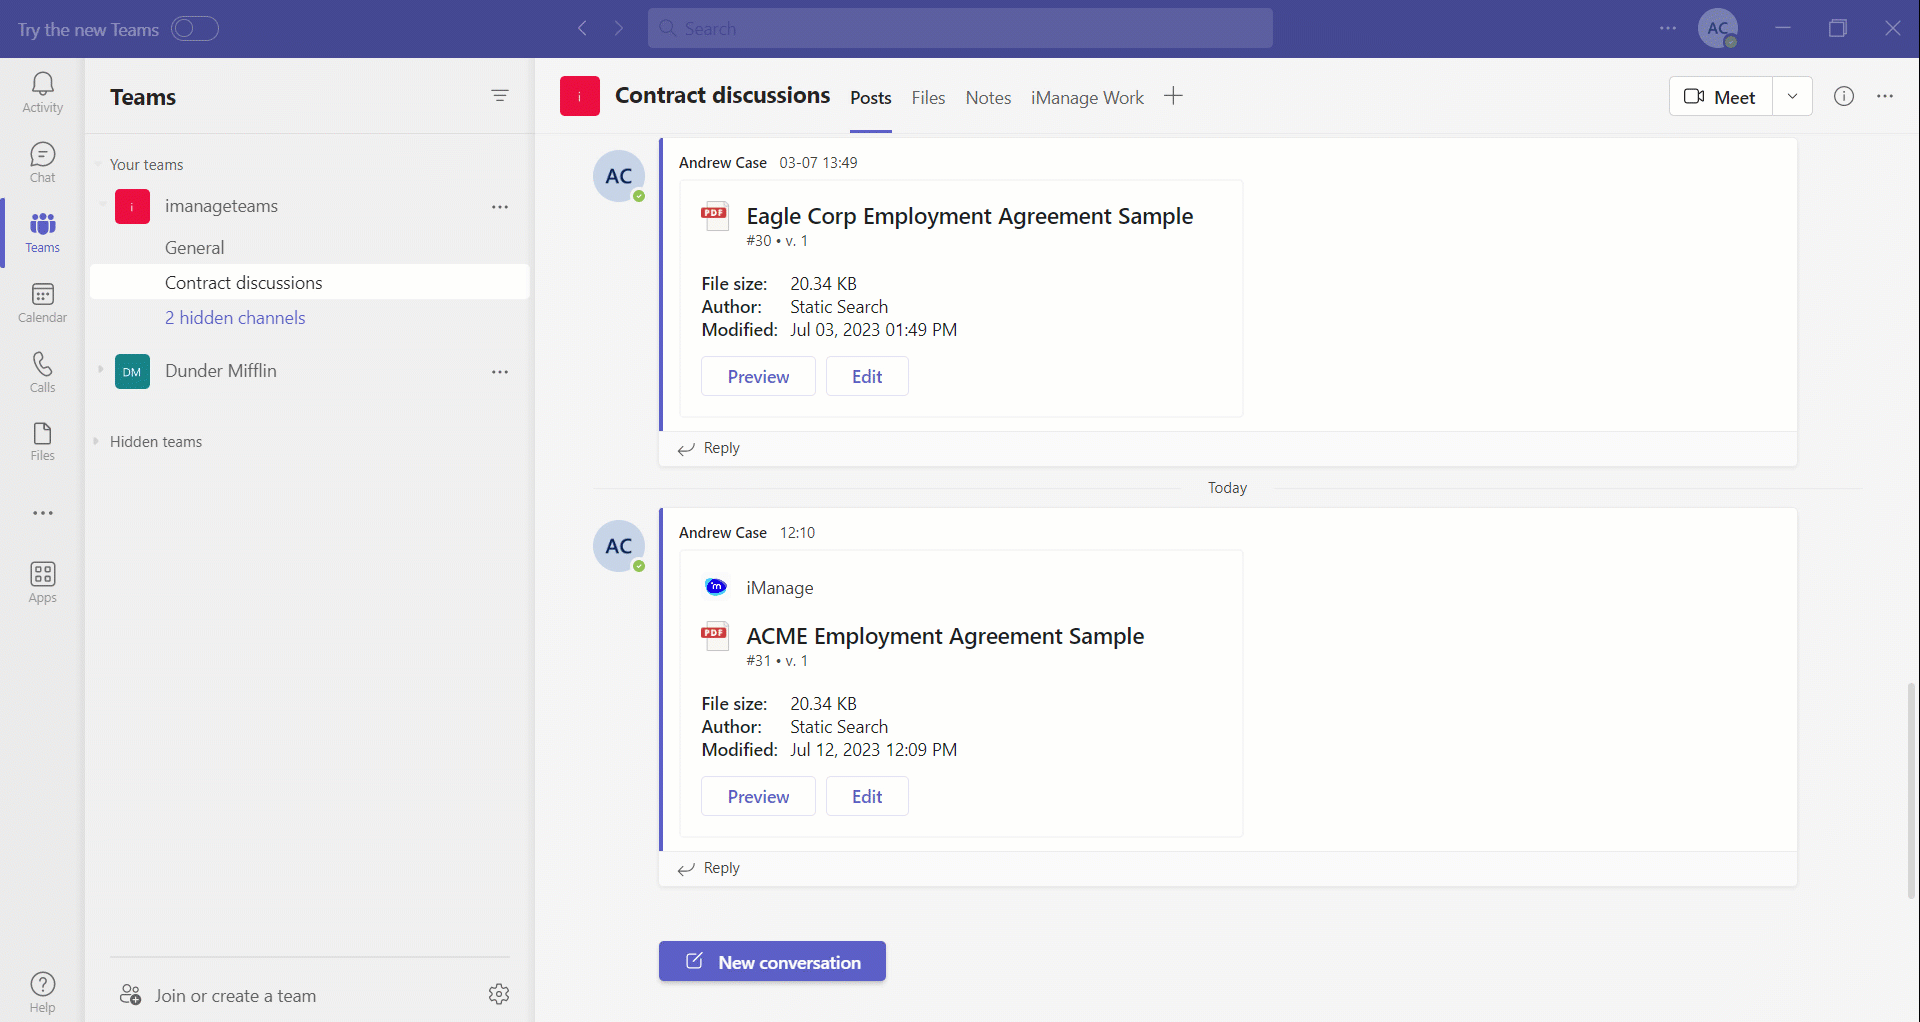Screen dimensions: 1920x1022
Task: Preview the ACME Employment Agreement Sample
Action: [x=758, y=797]
